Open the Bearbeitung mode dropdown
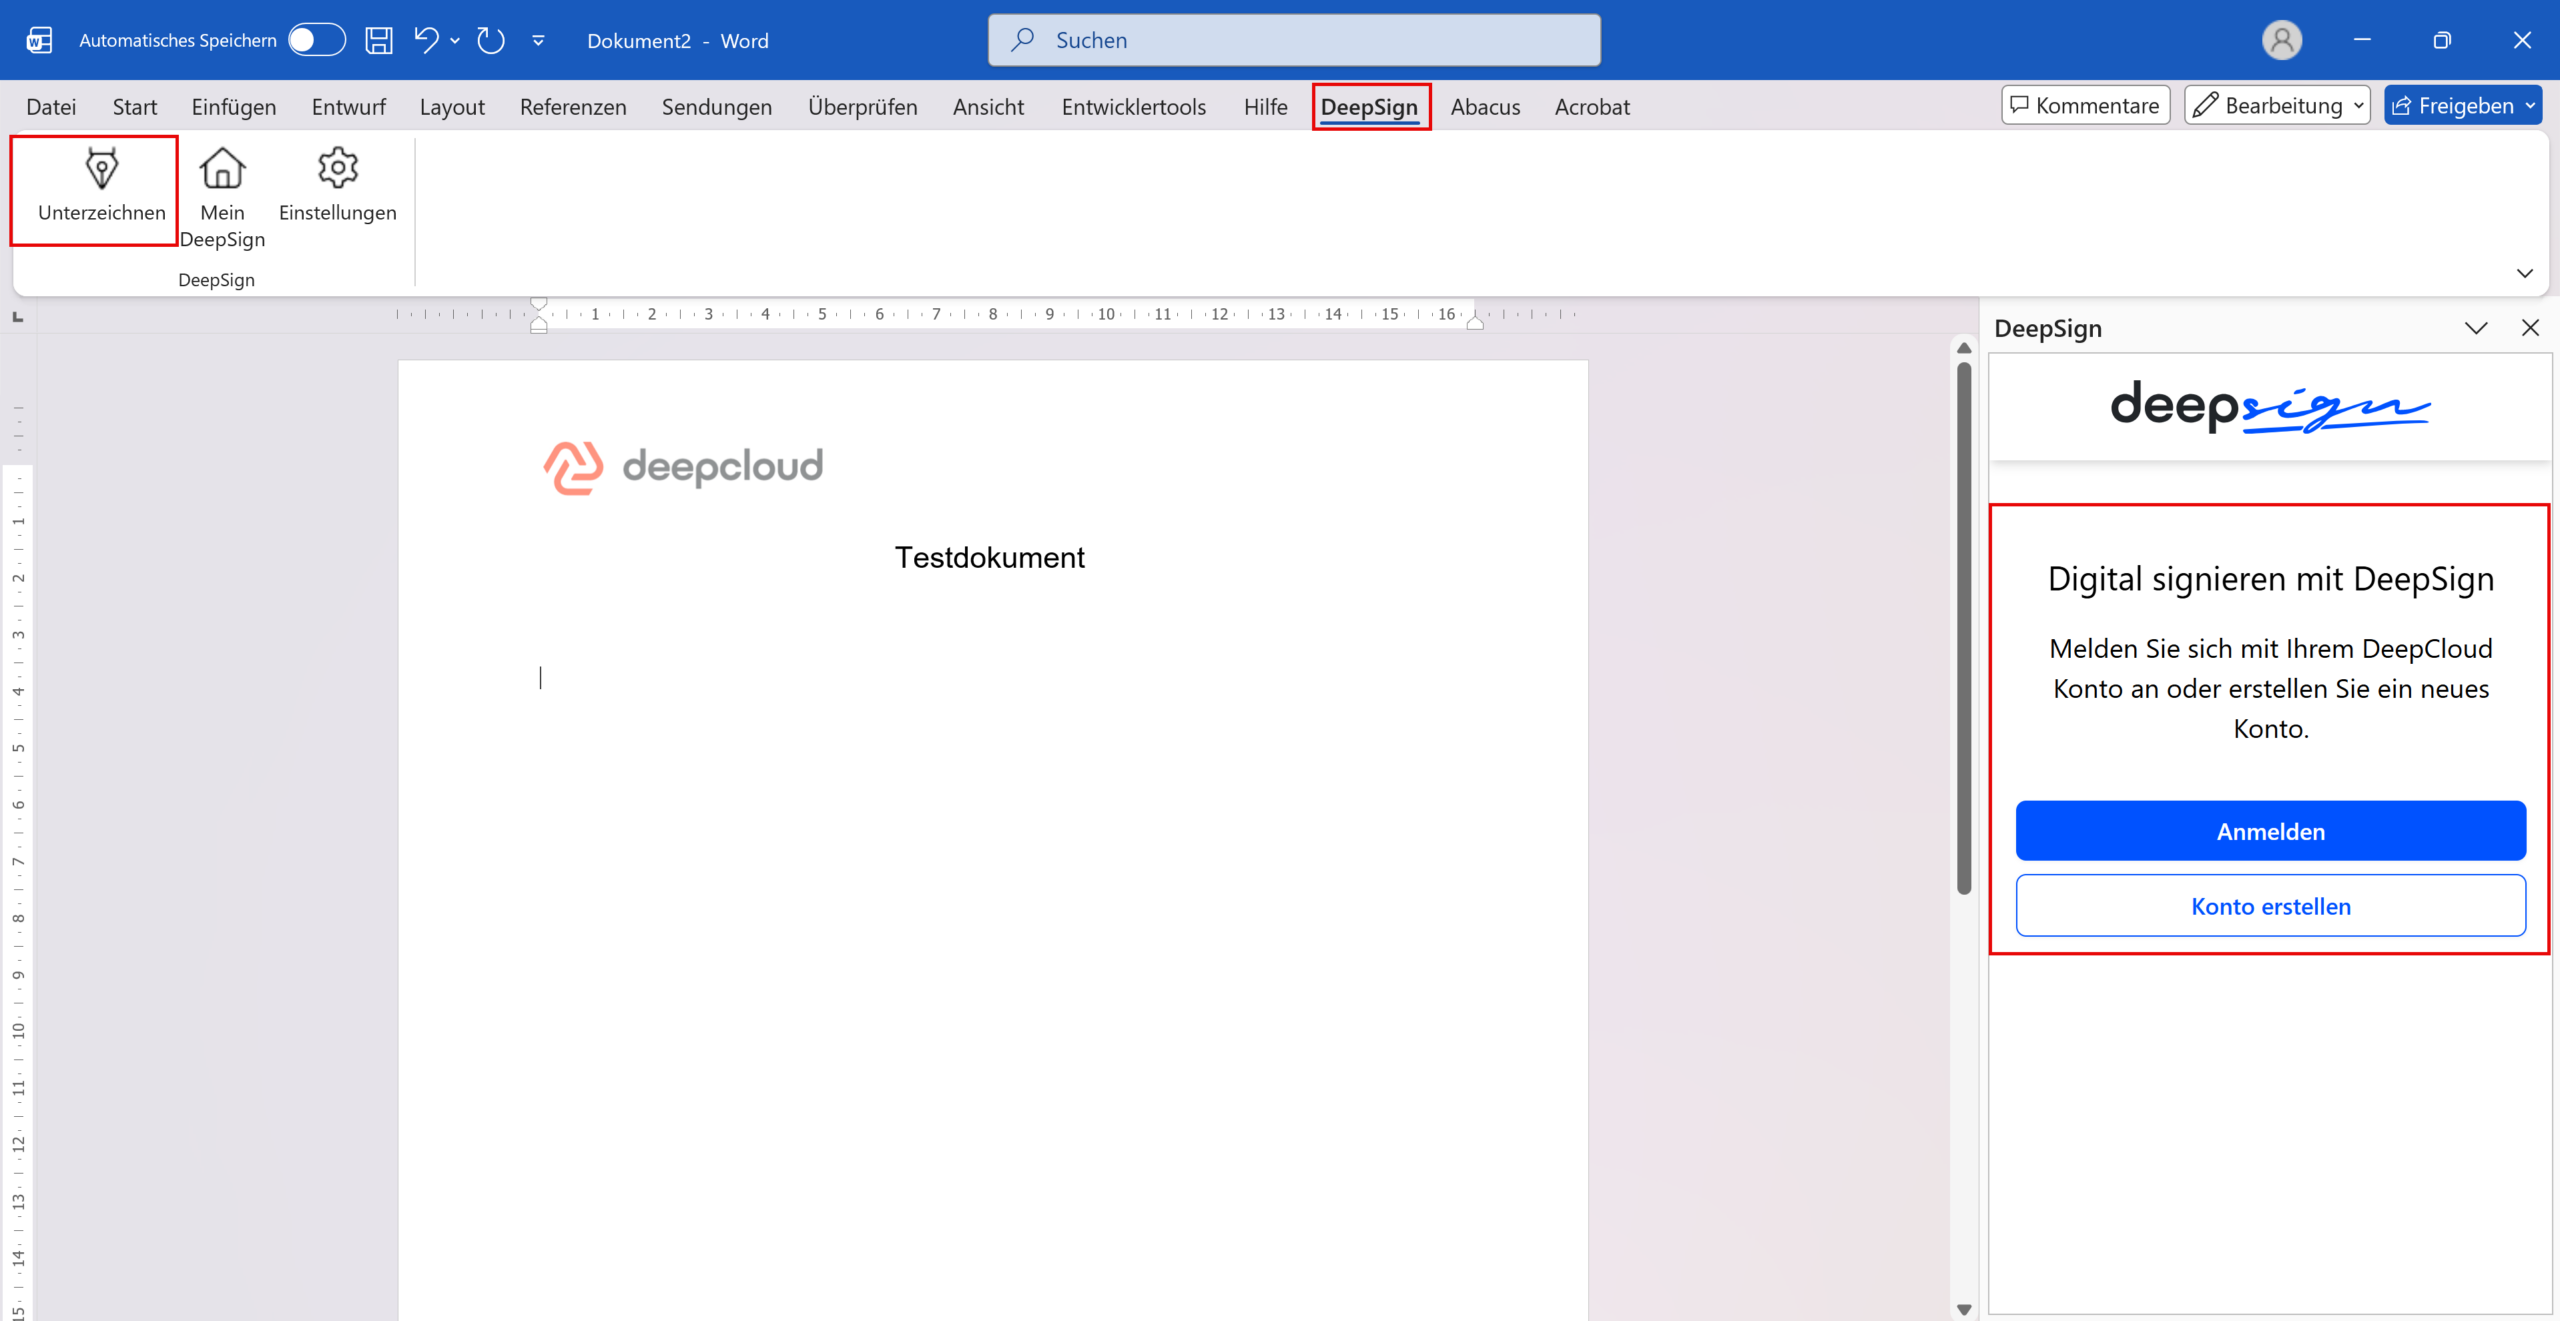This screenshot has width=2560, height=1321. pyautogui.click(x=2277, y=105)
